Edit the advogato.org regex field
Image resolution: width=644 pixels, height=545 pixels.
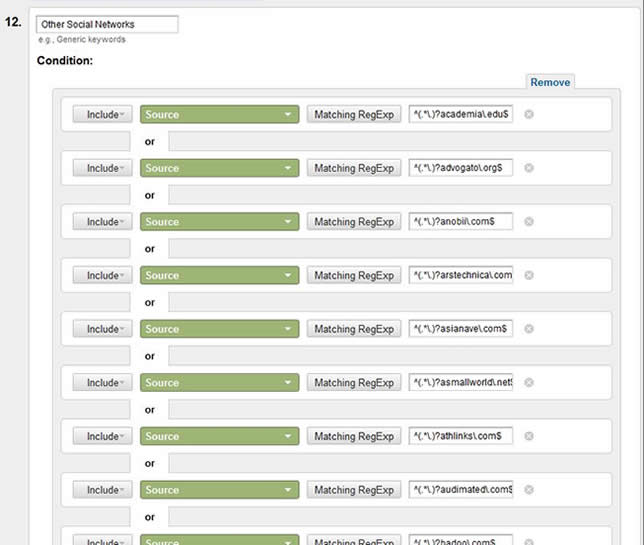pyautogui.click(x=461, y=168)
